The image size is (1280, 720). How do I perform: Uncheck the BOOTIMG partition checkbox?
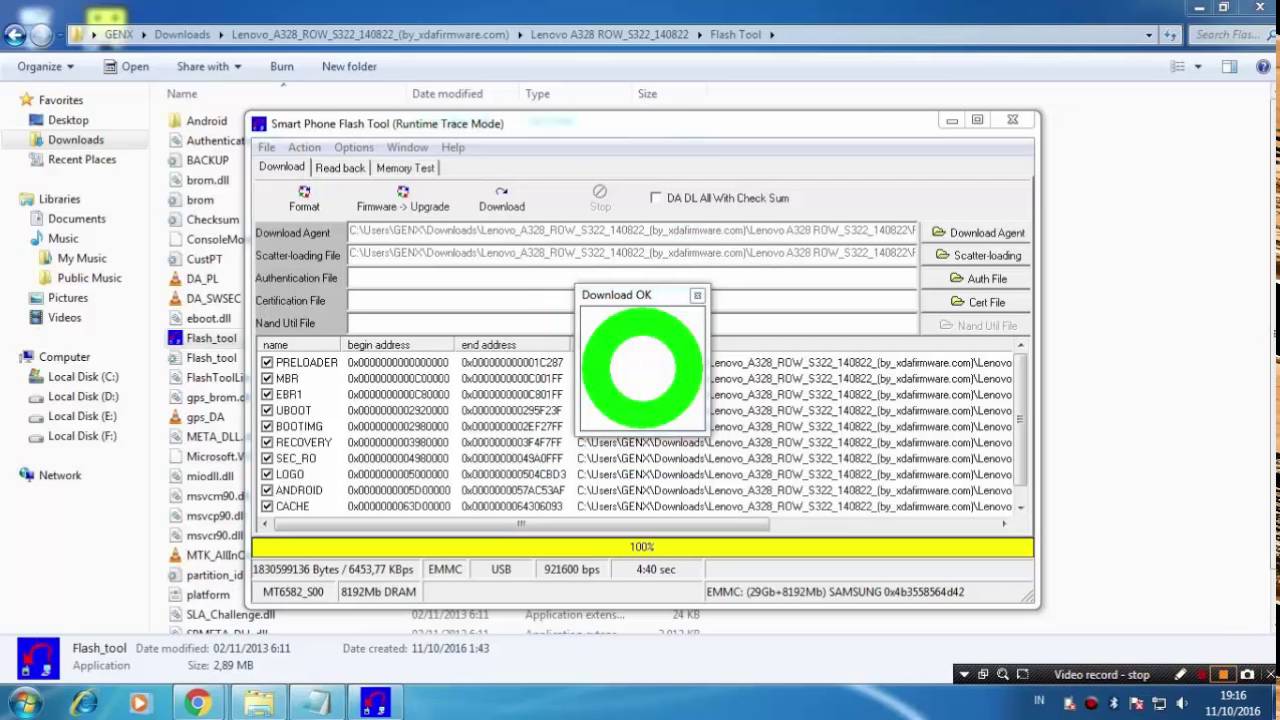click(x=267, y=426)
